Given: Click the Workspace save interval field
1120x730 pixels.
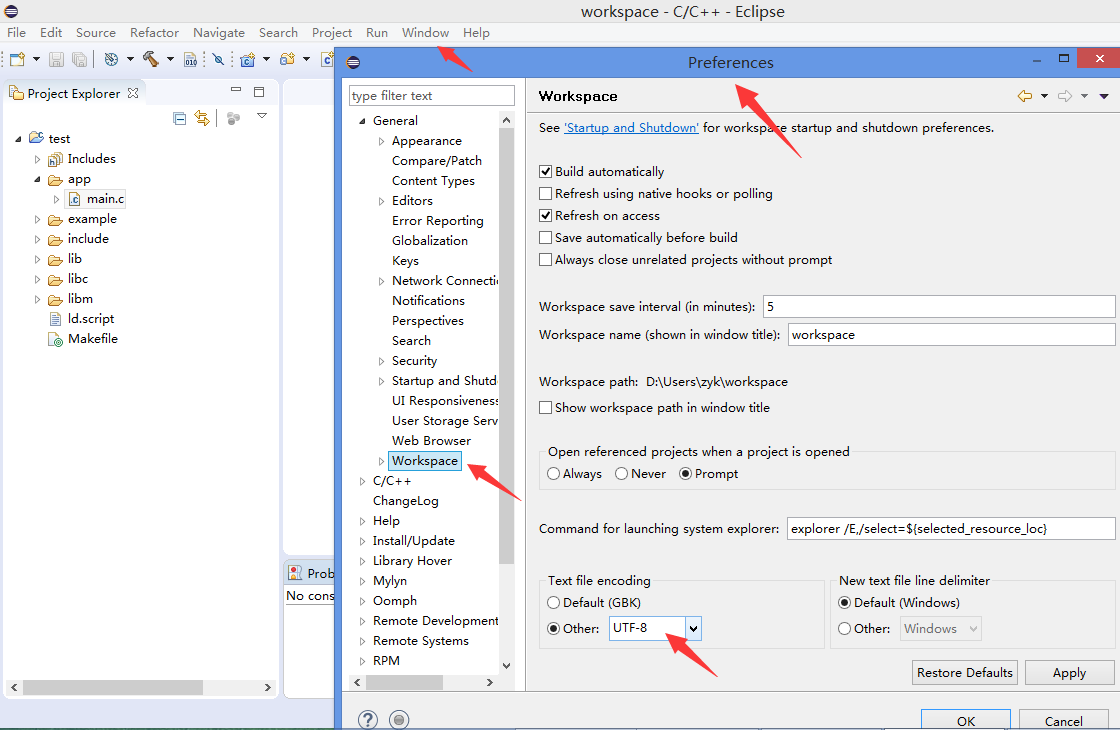Looking at the screenshot, I should coord(939,306).
